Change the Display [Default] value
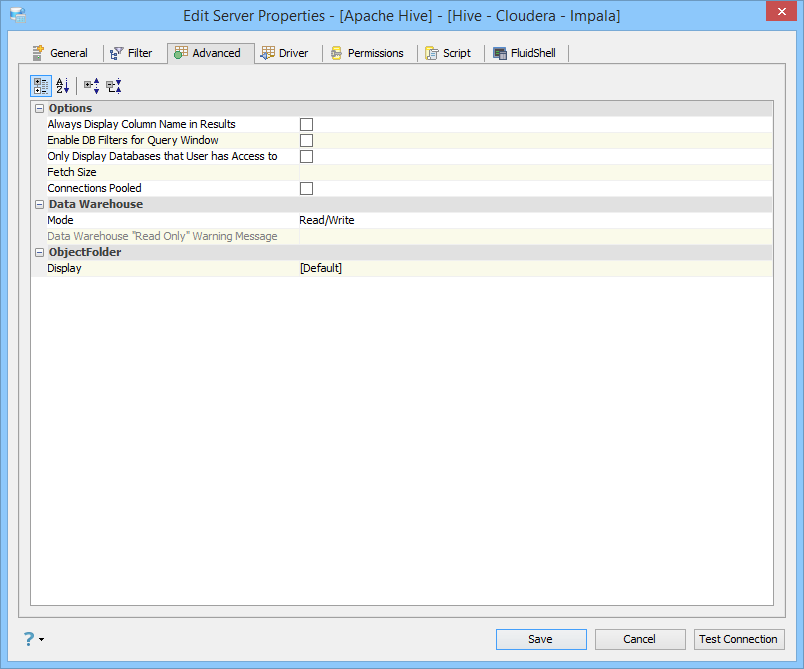 (x=535, y=268)
